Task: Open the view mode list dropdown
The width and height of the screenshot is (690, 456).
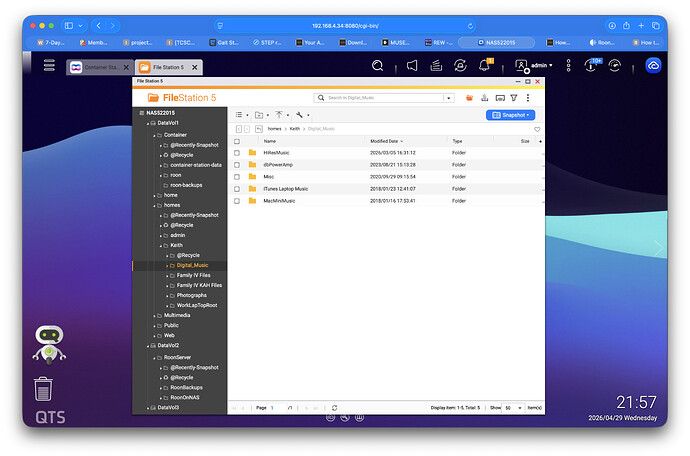Action: (x=242, y=115)
